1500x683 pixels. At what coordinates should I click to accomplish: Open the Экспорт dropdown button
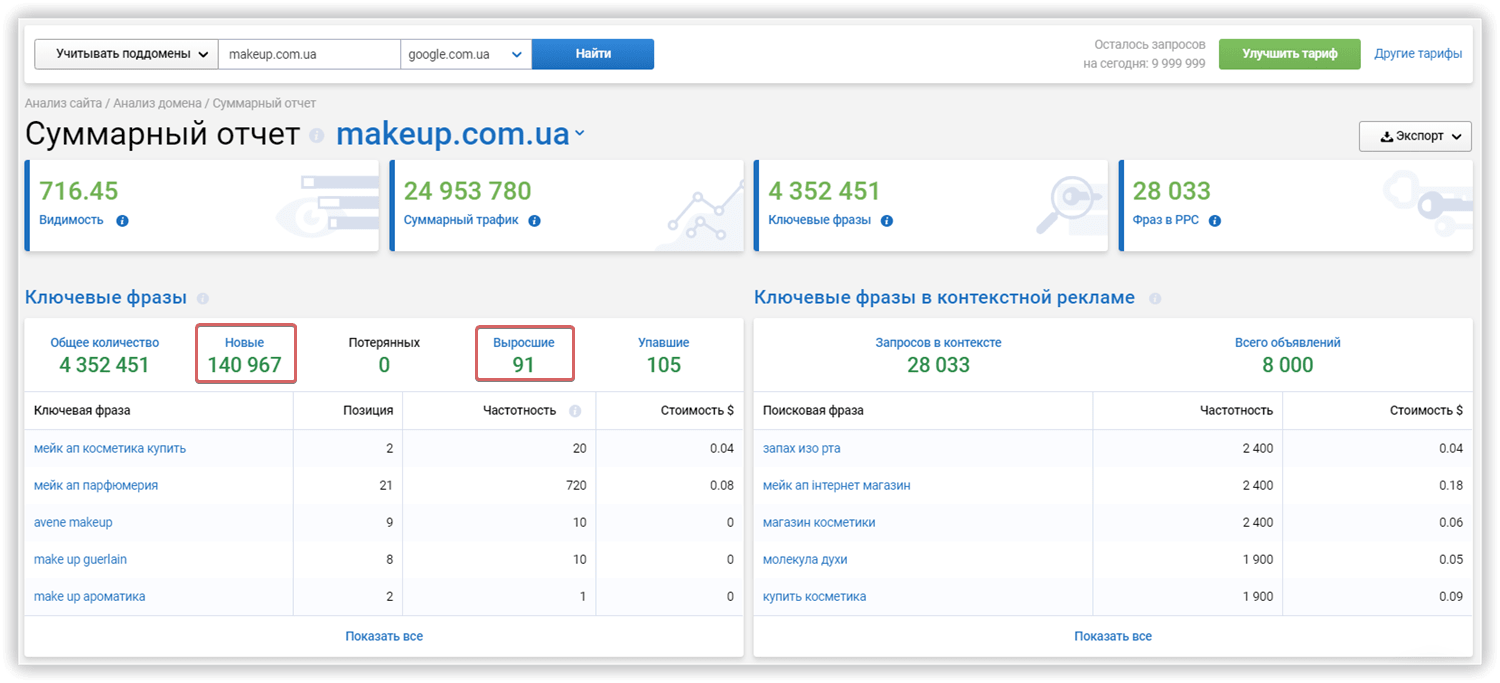pos(1415,136)
